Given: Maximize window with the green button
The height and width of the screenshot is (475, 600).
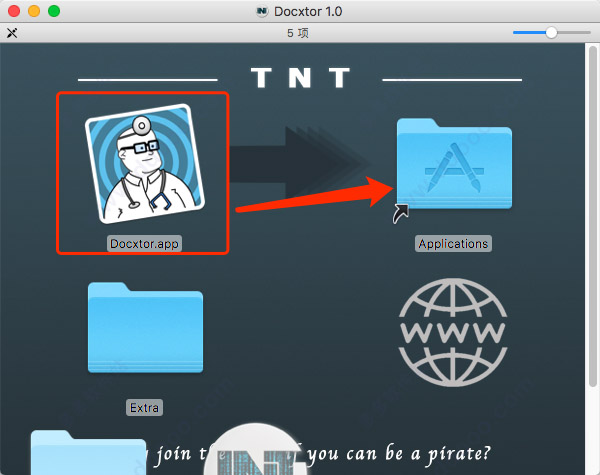Looking at the screenshot, I should pyautogui.click(x=54, y=11).
